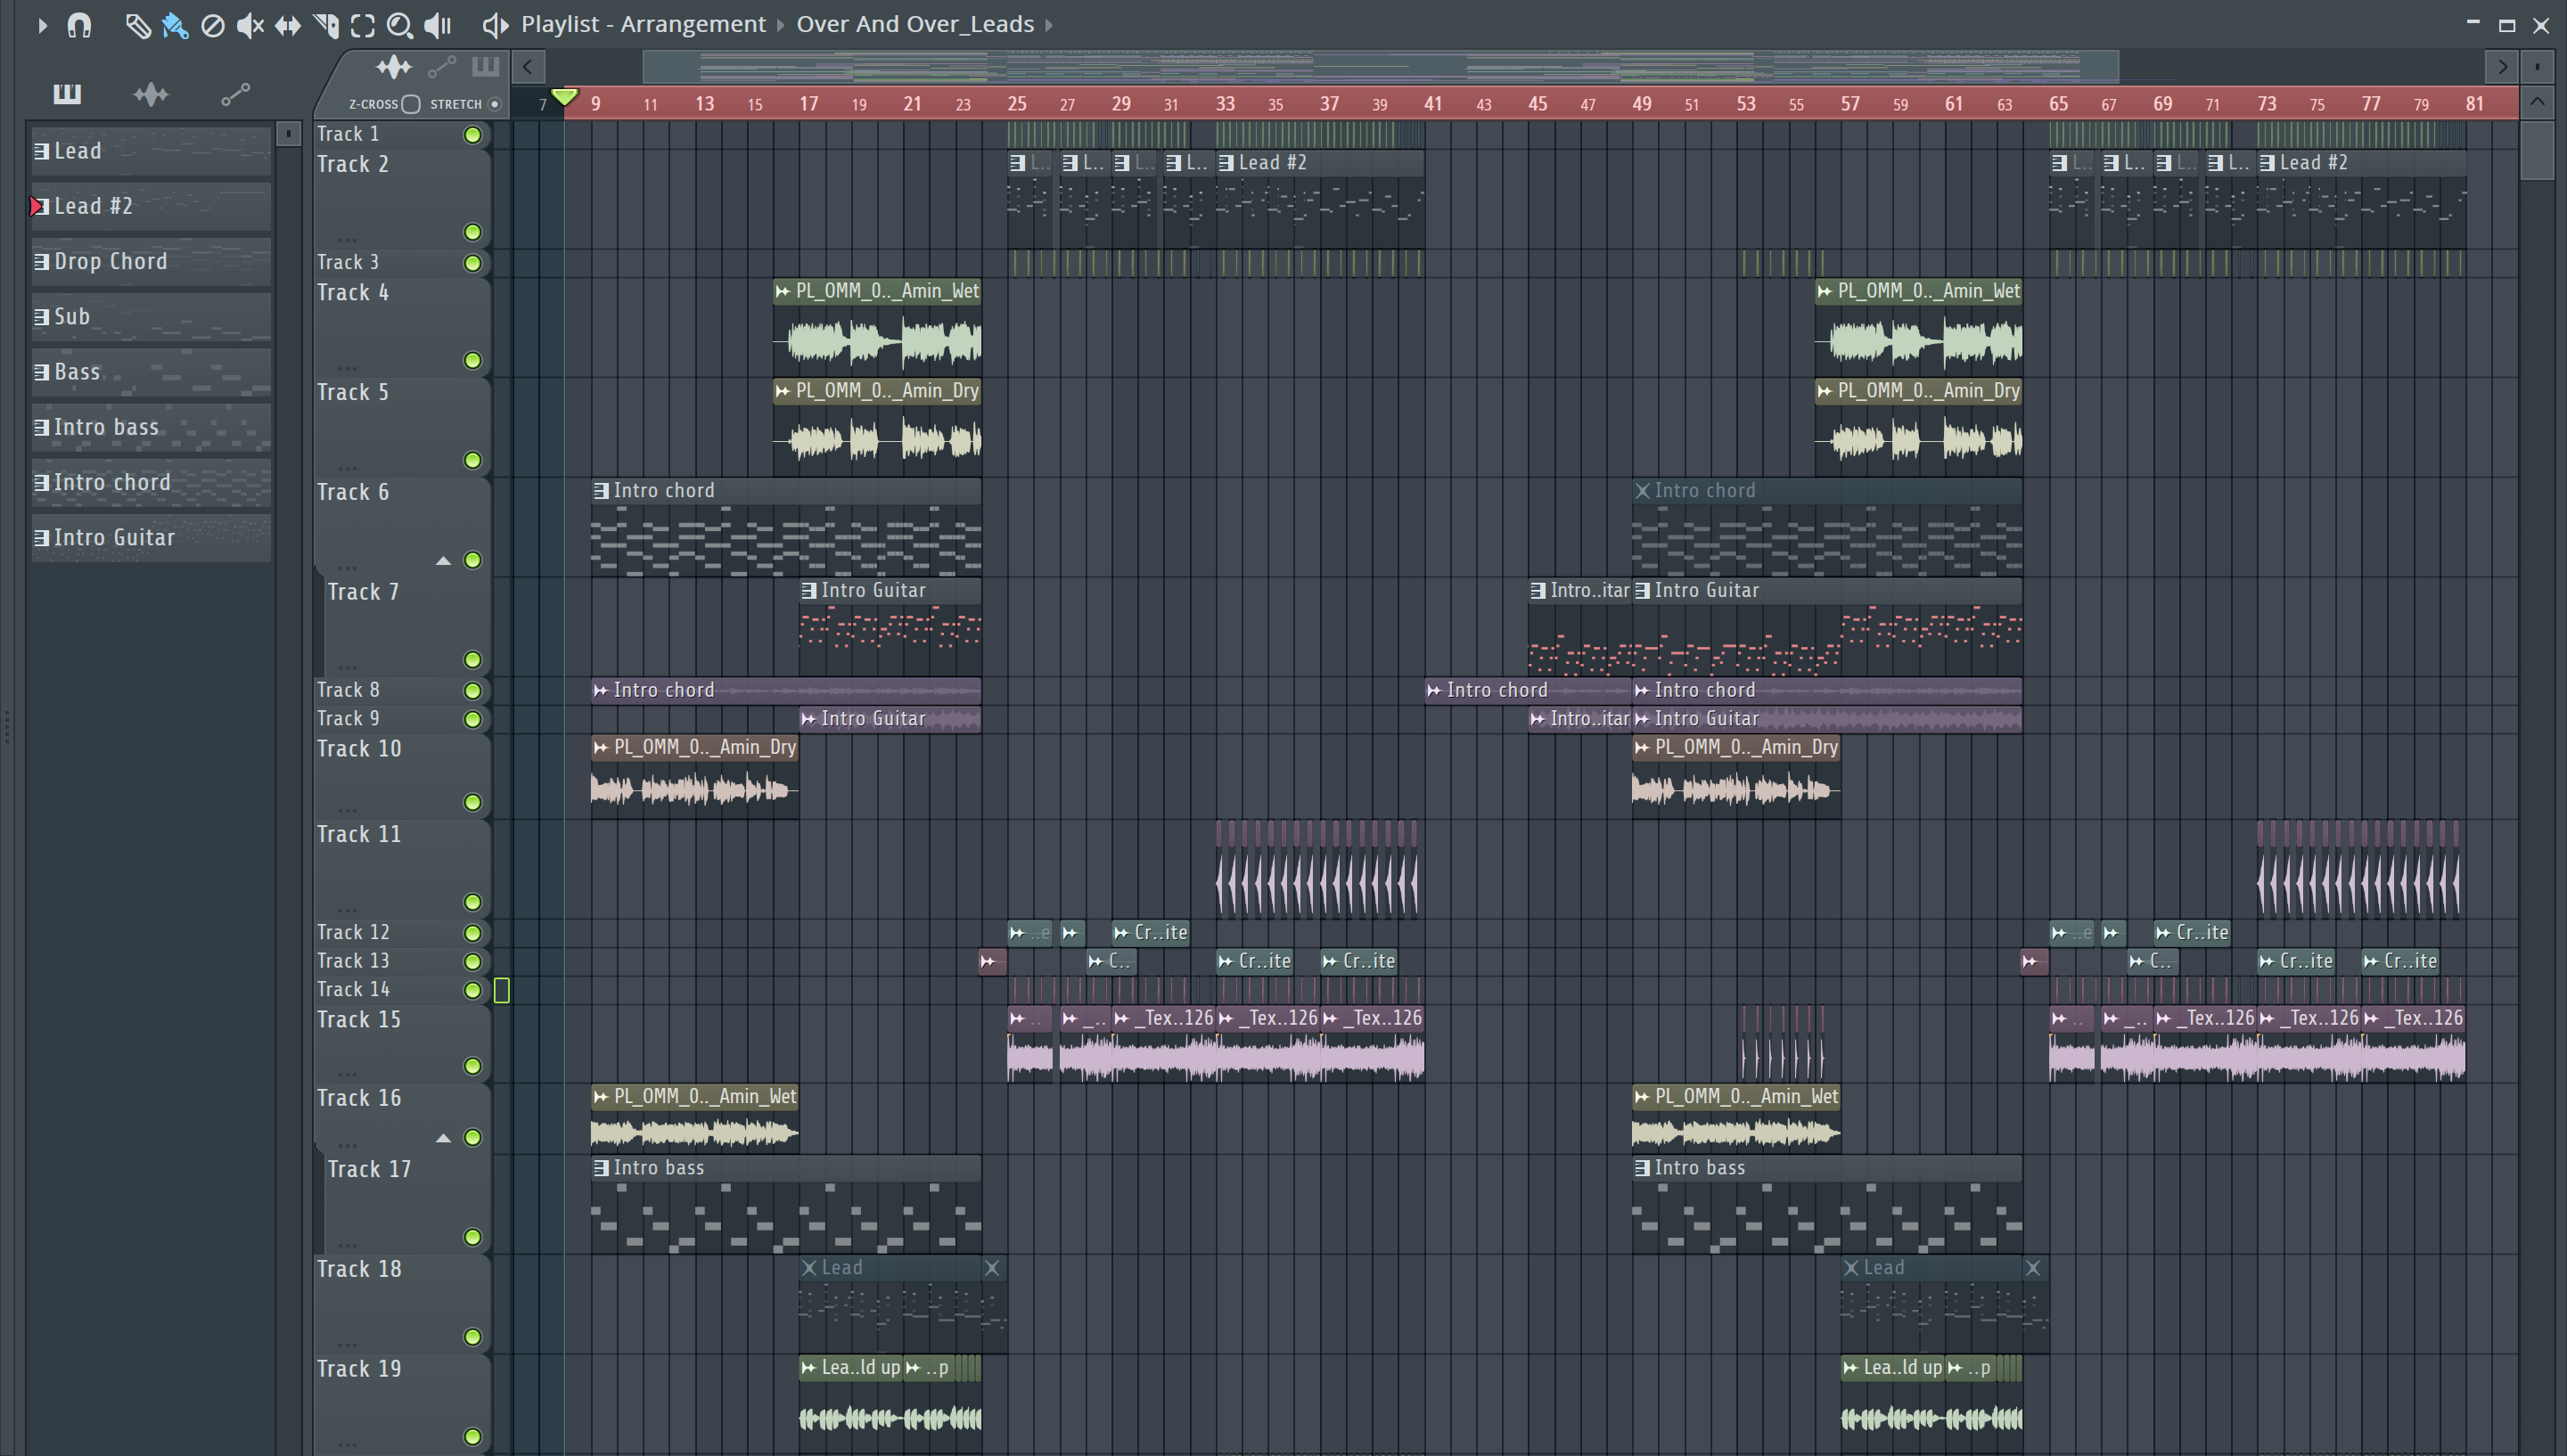Select the Playback tool
This screenshot has width=2567, height=1456.
(438, 25)
